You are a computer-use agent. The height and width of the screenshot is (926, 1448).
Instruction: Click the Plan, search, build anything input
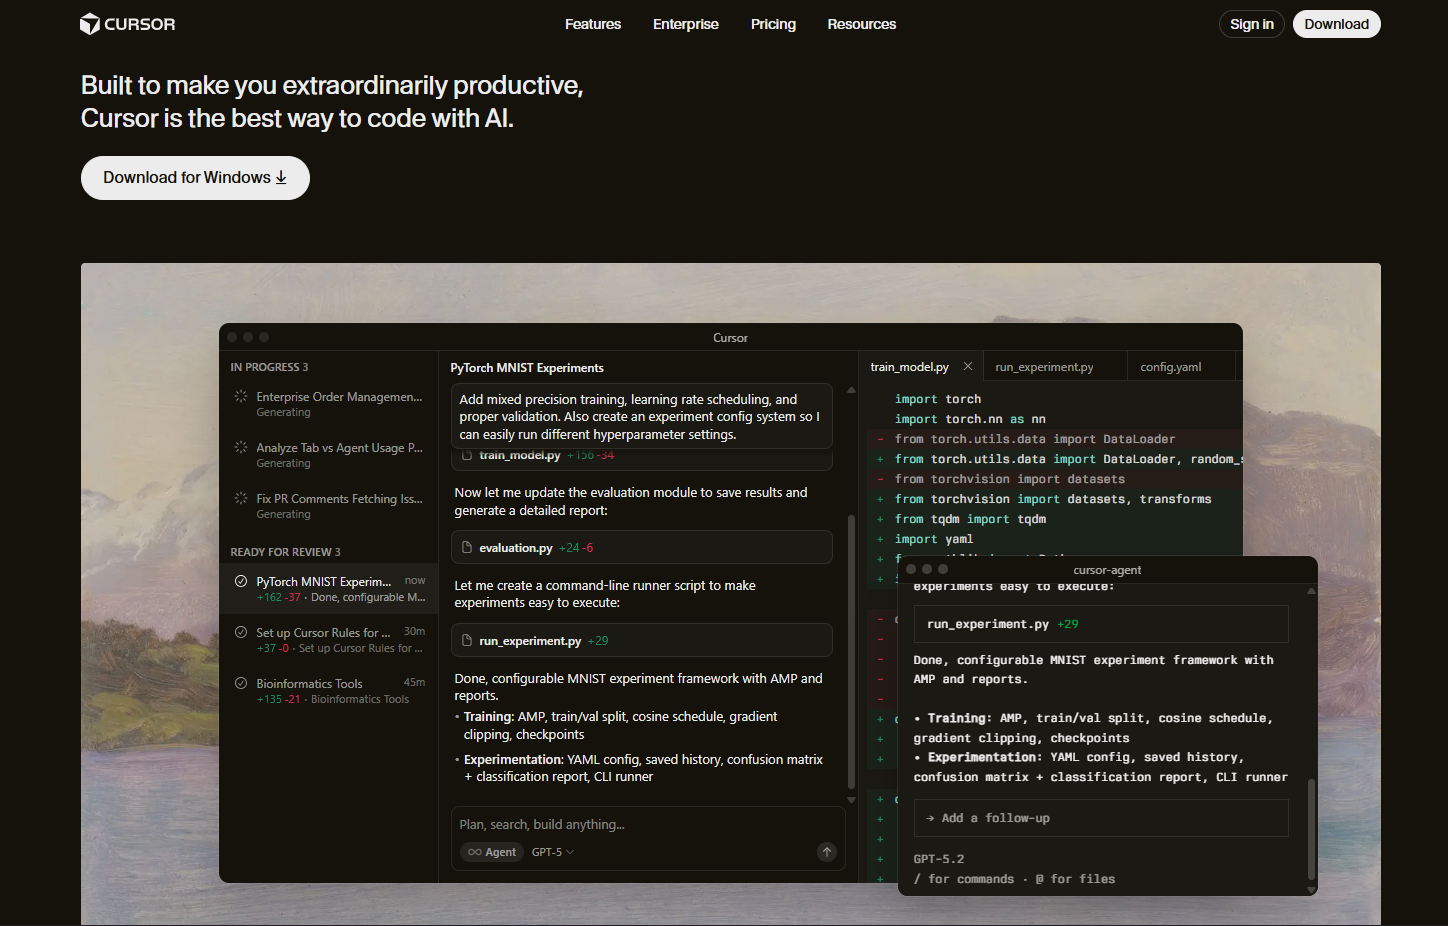(647, 824)
